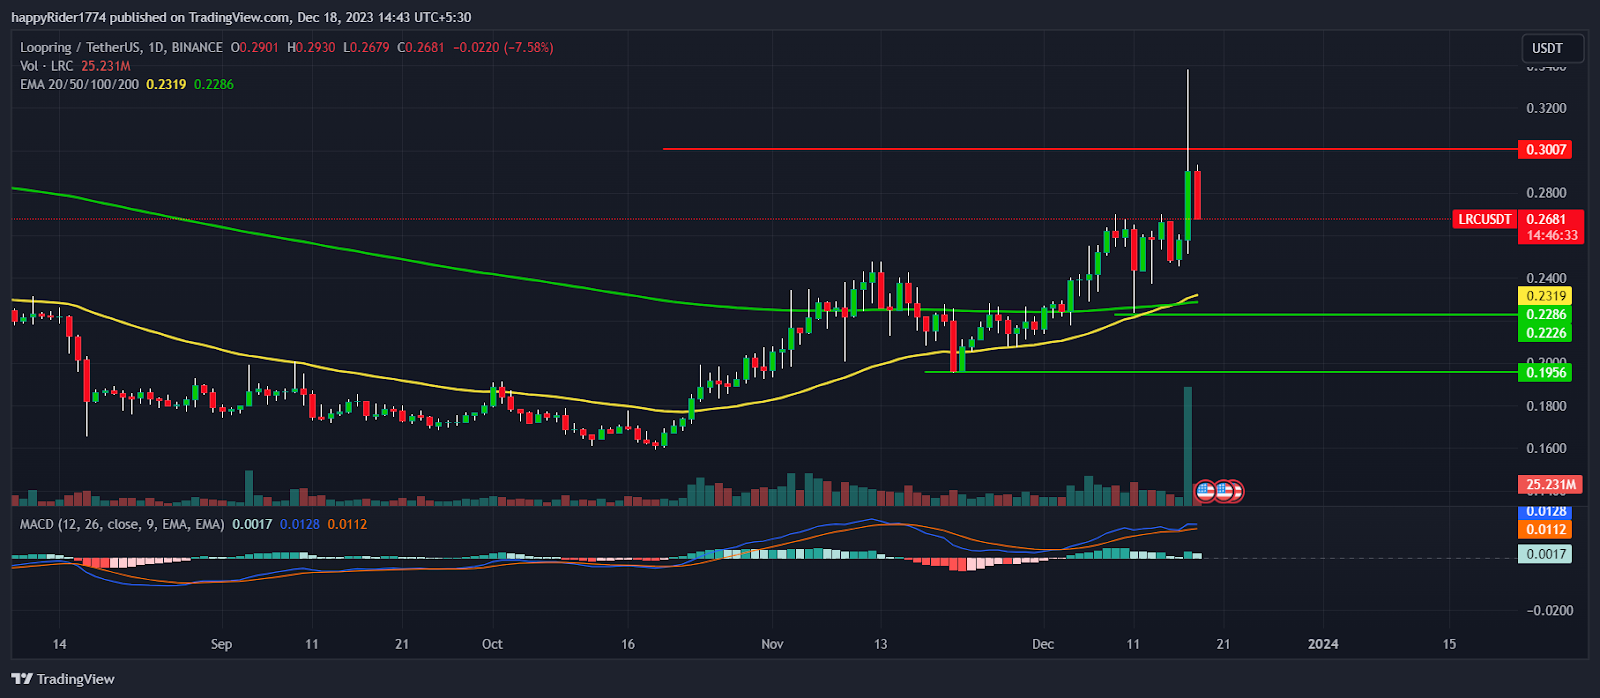This screenshot has height=698, width=1600.
Task: Click the 0.0128 value in MACD legend
Action: pos(299,524)
